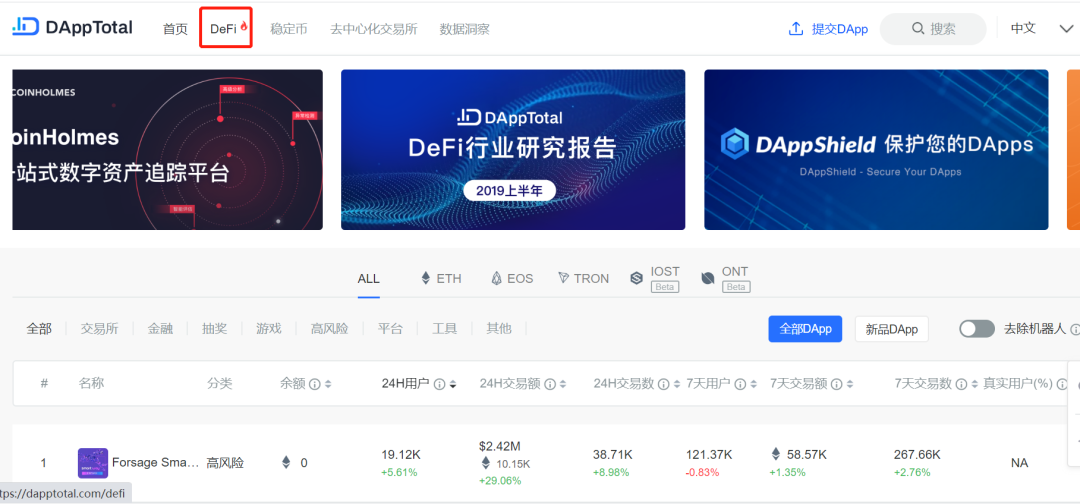Image resolution: width=1080 pixels, height=504 pixels.
Task: Click info icon next to 24H交易数
Action: tap(663, 384)
